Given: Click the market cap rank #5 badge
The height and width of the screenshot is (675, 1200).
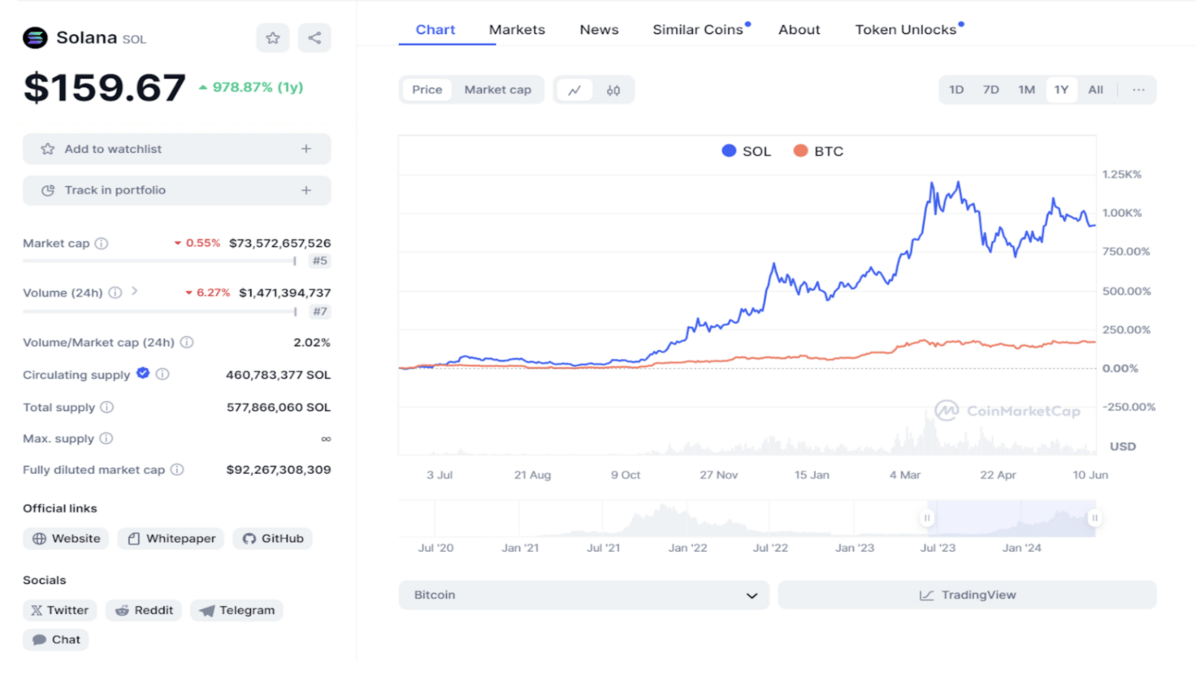Looking at the screenshot, I should point(319,261).
